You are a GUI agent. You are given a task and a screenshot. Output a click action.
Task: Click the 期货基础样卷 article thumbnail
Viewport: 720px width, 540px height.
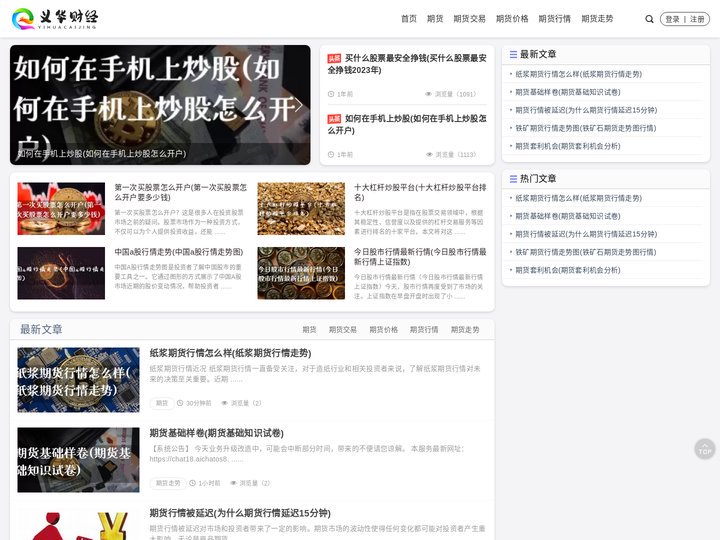(79, 460)
